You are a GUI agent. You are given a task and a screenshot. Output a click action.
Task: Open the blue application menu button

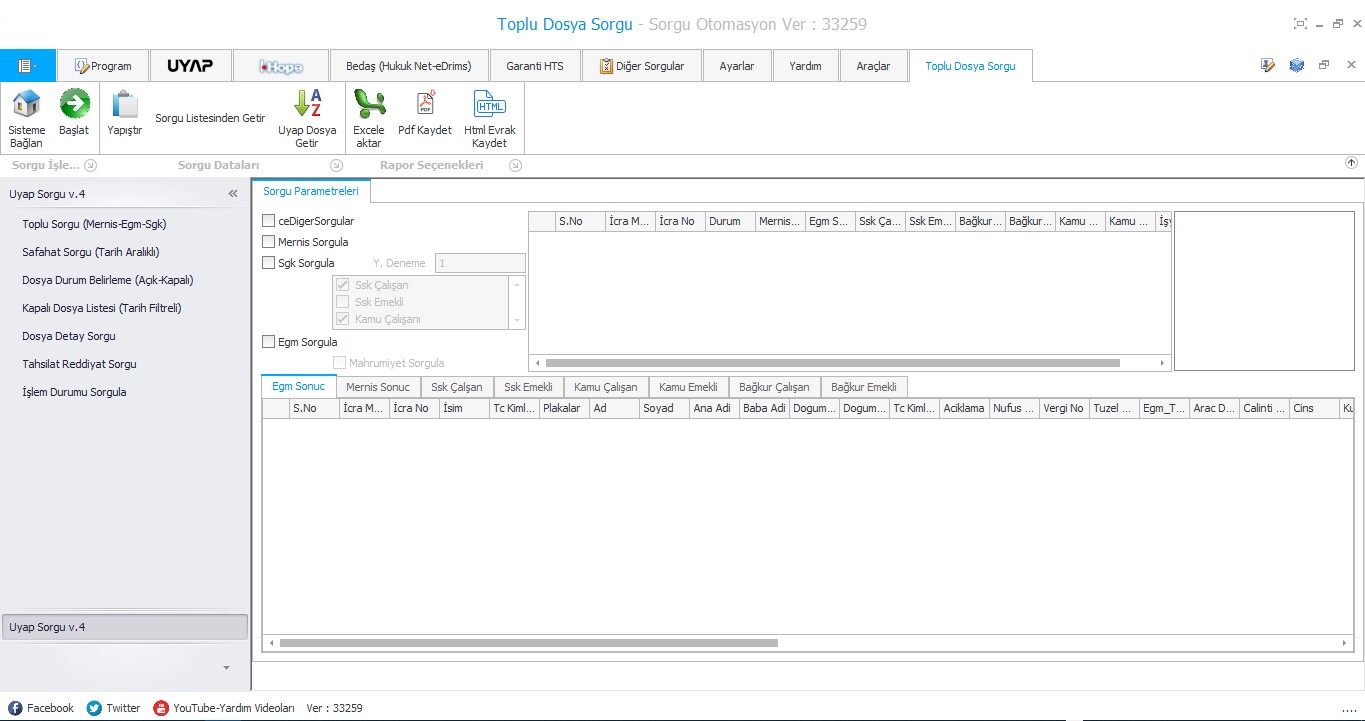click(28, 66)
